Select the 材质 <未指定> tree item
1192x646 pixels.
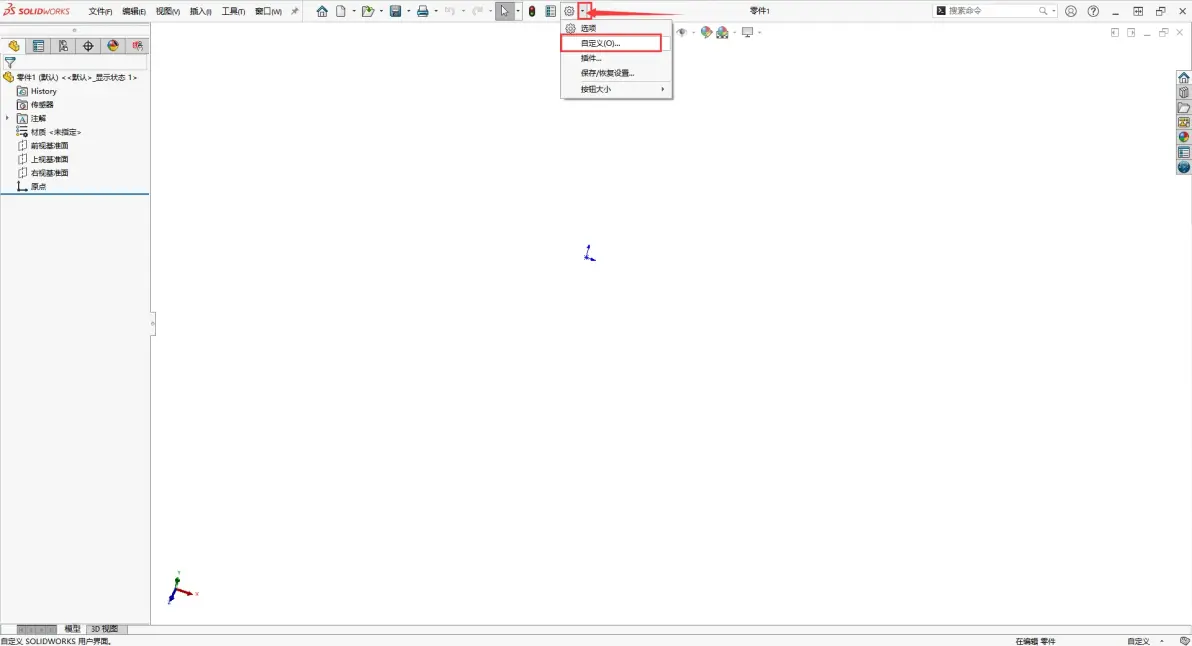[55, 132]
